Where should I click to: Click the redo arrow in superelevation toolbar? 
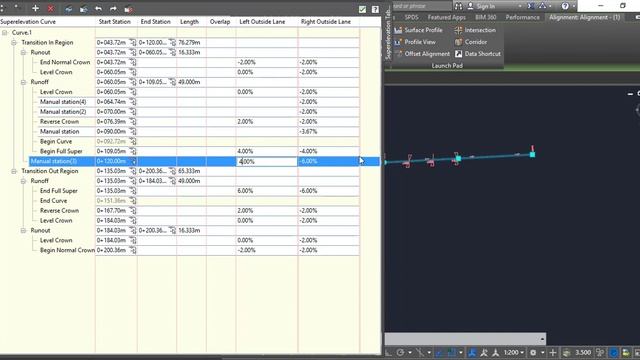113,9
